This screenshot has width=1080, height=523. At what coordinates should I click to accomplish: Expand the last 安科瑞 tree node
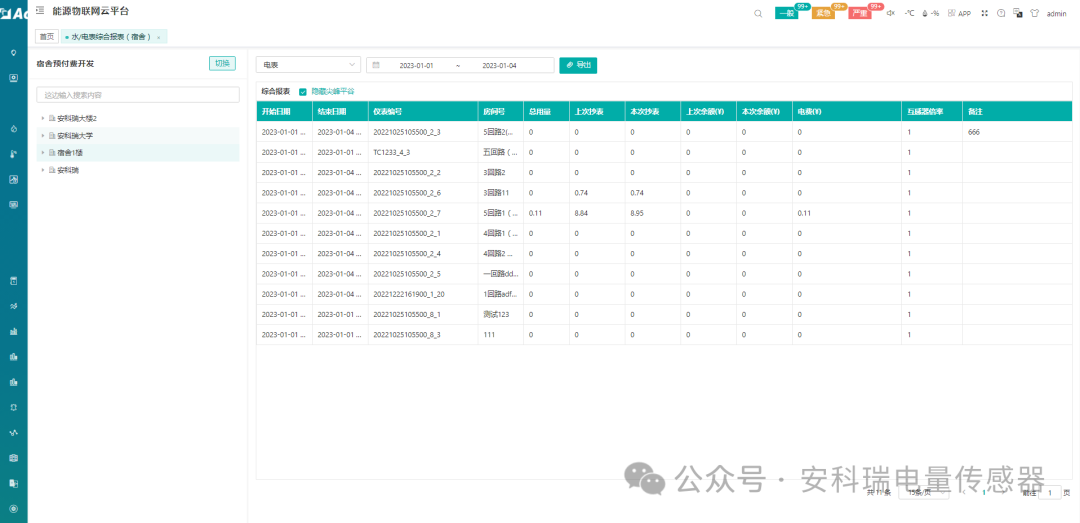pos(43,170)
